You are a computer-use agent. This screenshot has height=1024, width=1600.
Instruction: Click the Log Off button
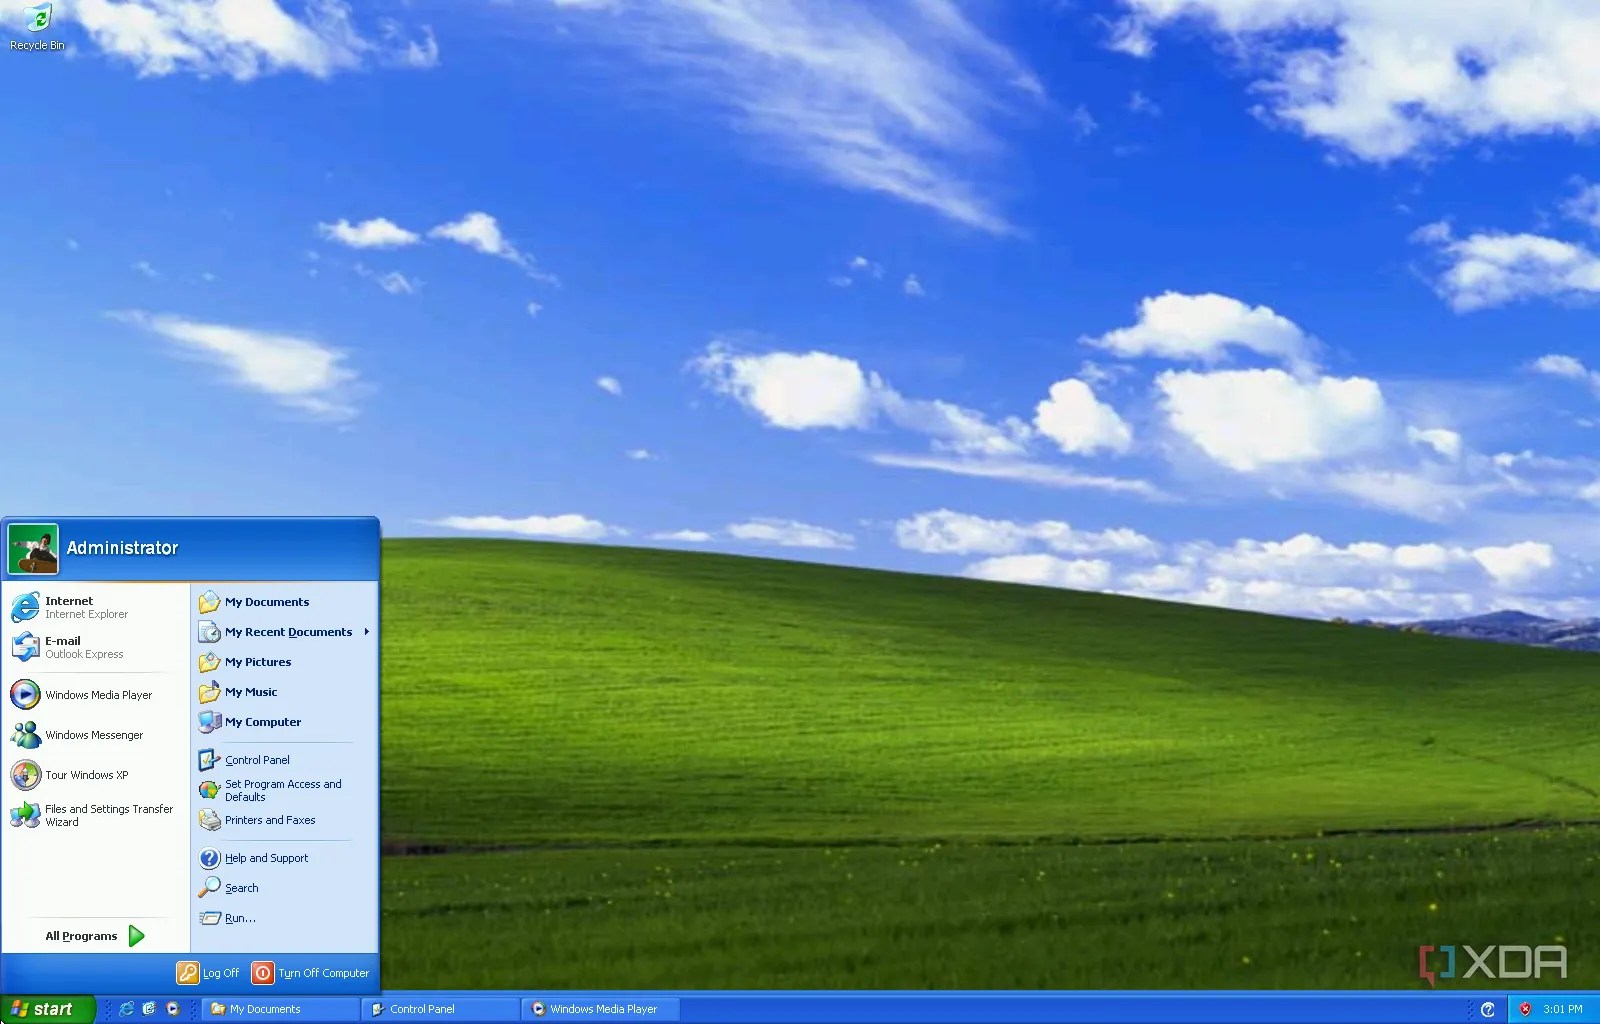208,972
